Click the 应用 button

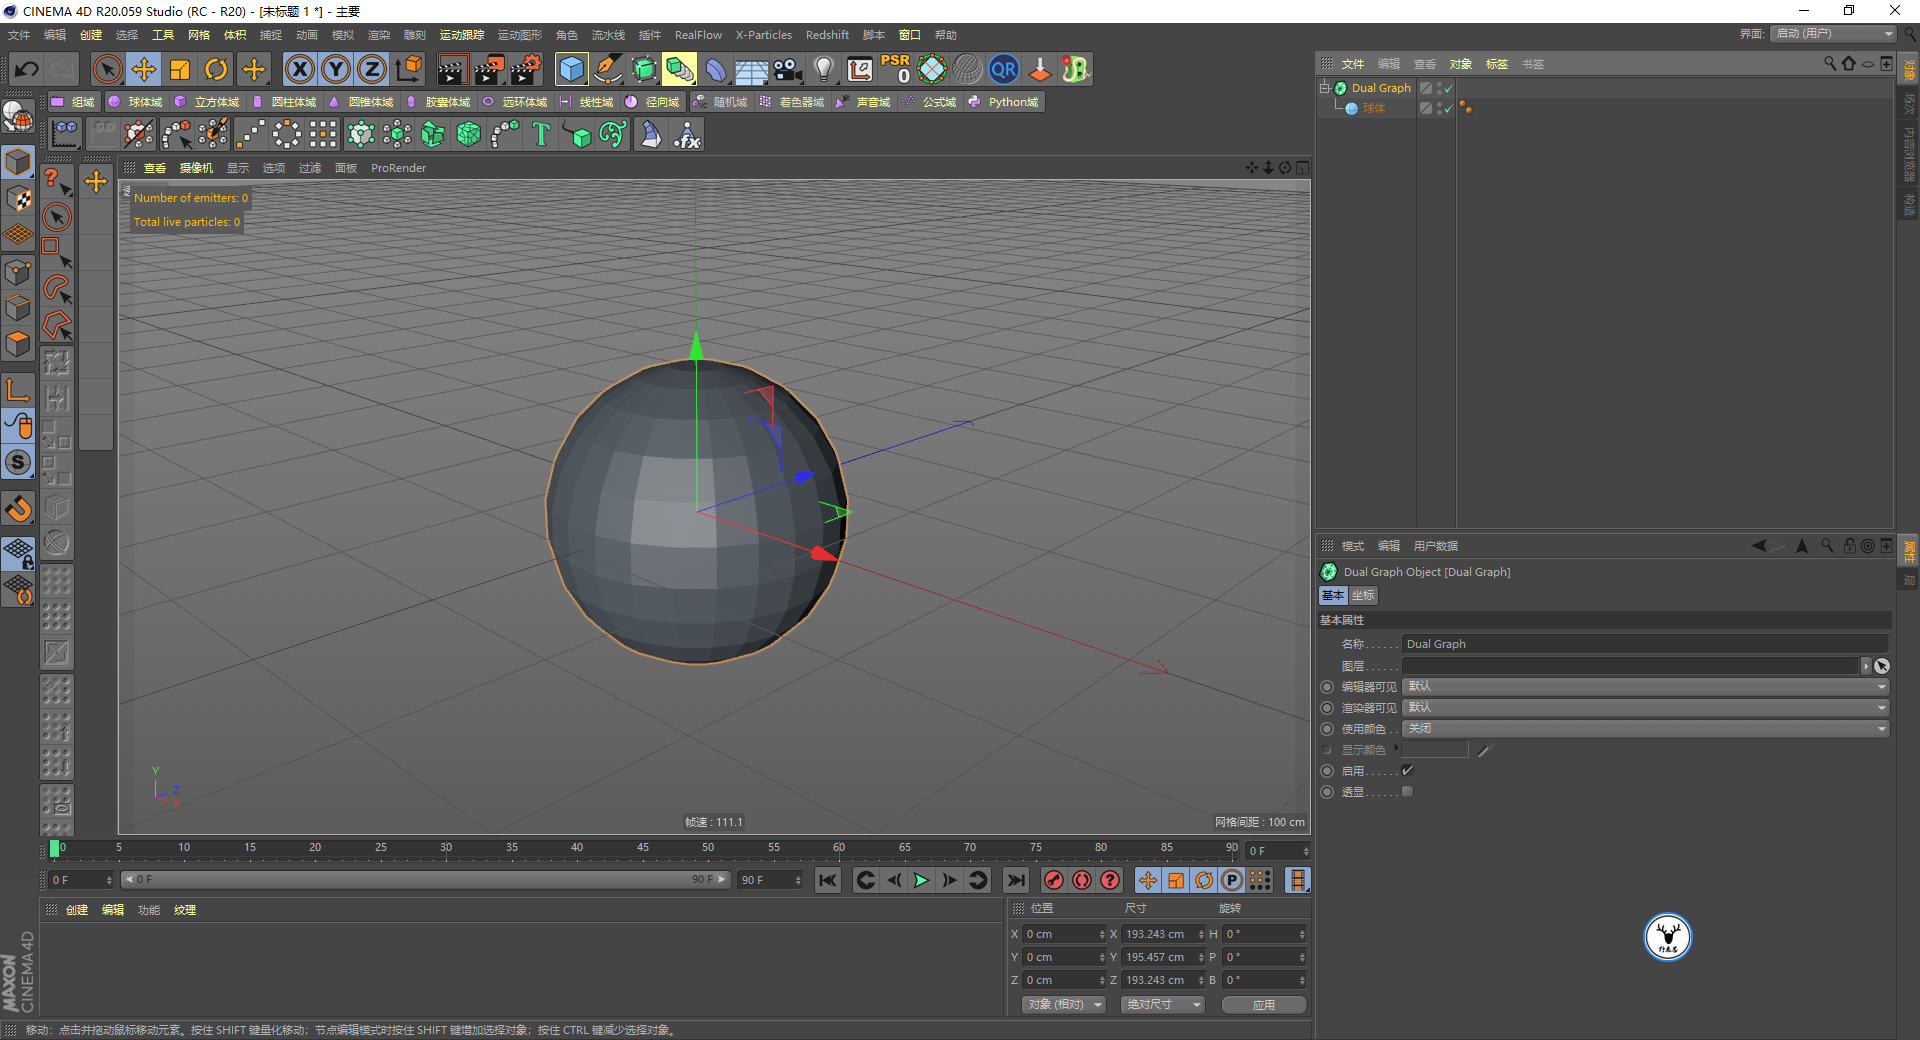coord(1264,1005)
